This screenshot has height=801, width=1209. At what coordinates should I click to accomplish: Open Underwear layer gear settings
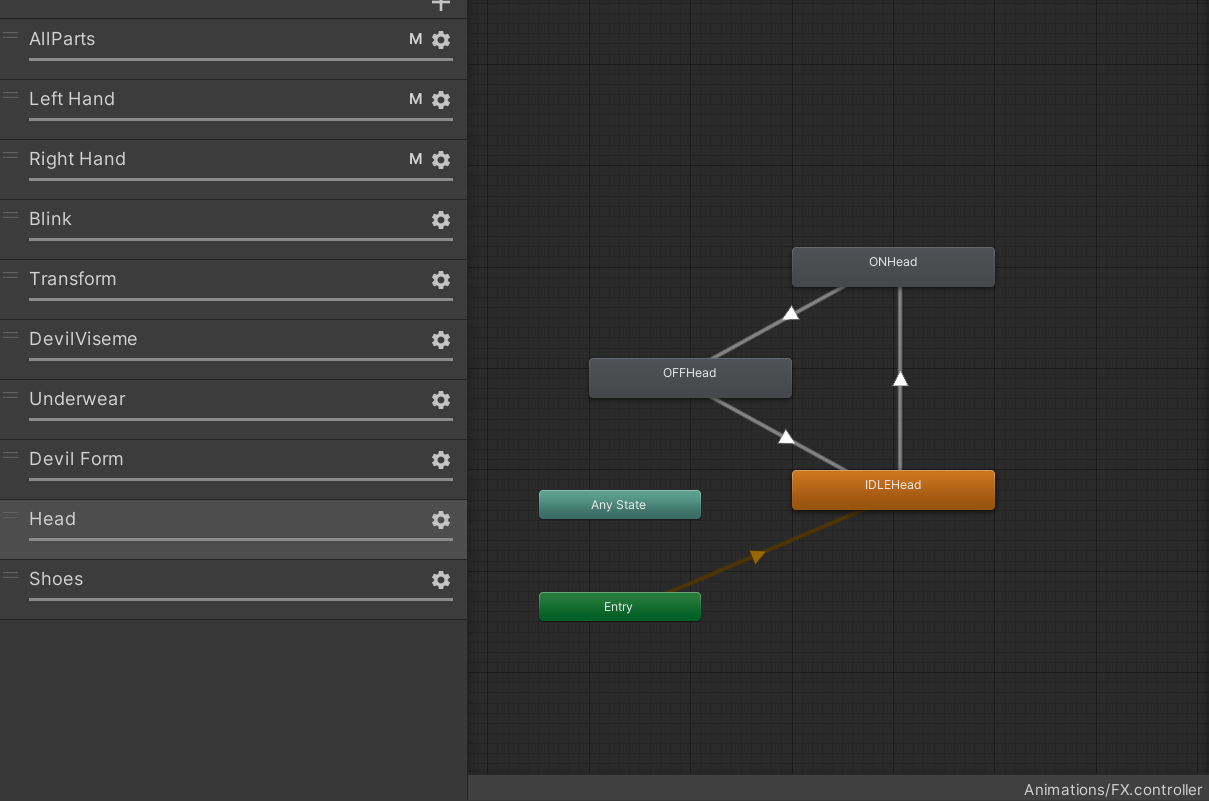[x=441, y=400]
